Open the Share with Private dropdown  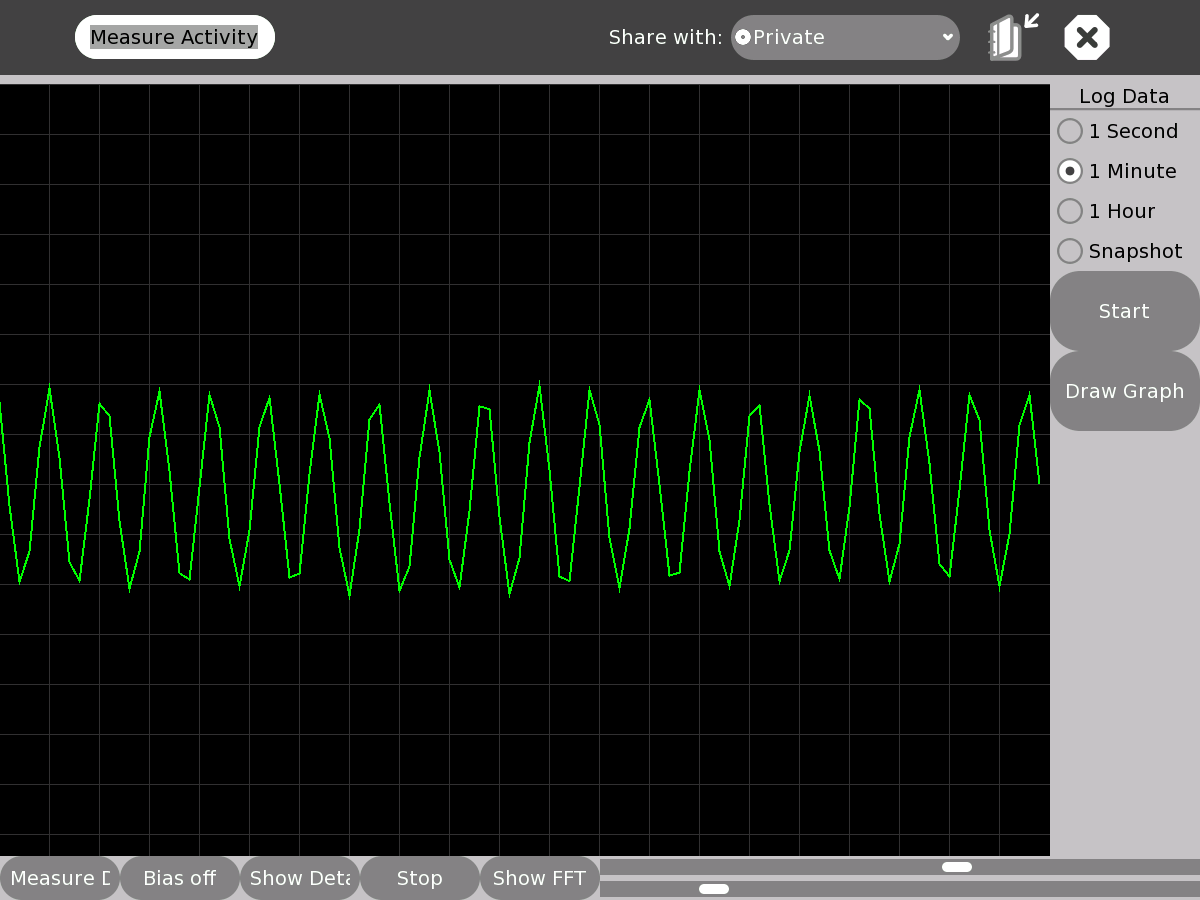[x=844, y=38]
